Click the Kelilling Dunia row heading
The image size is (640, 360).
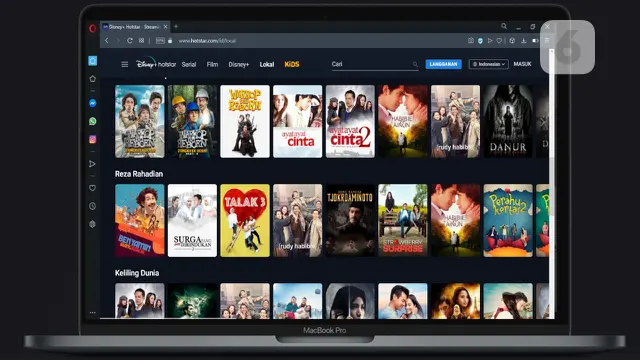tap(137, 273)
